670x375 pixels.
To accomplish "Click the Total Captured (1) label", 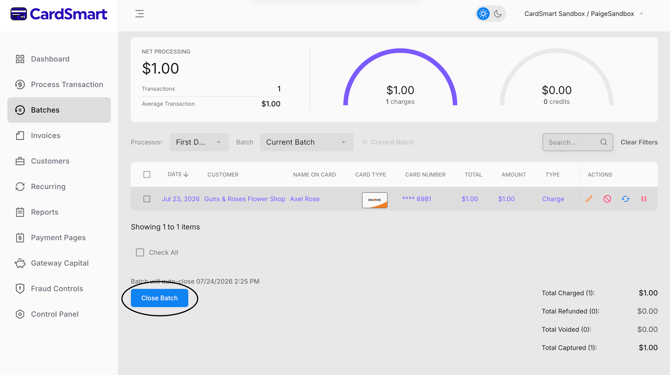I will [x=569, y=348].
